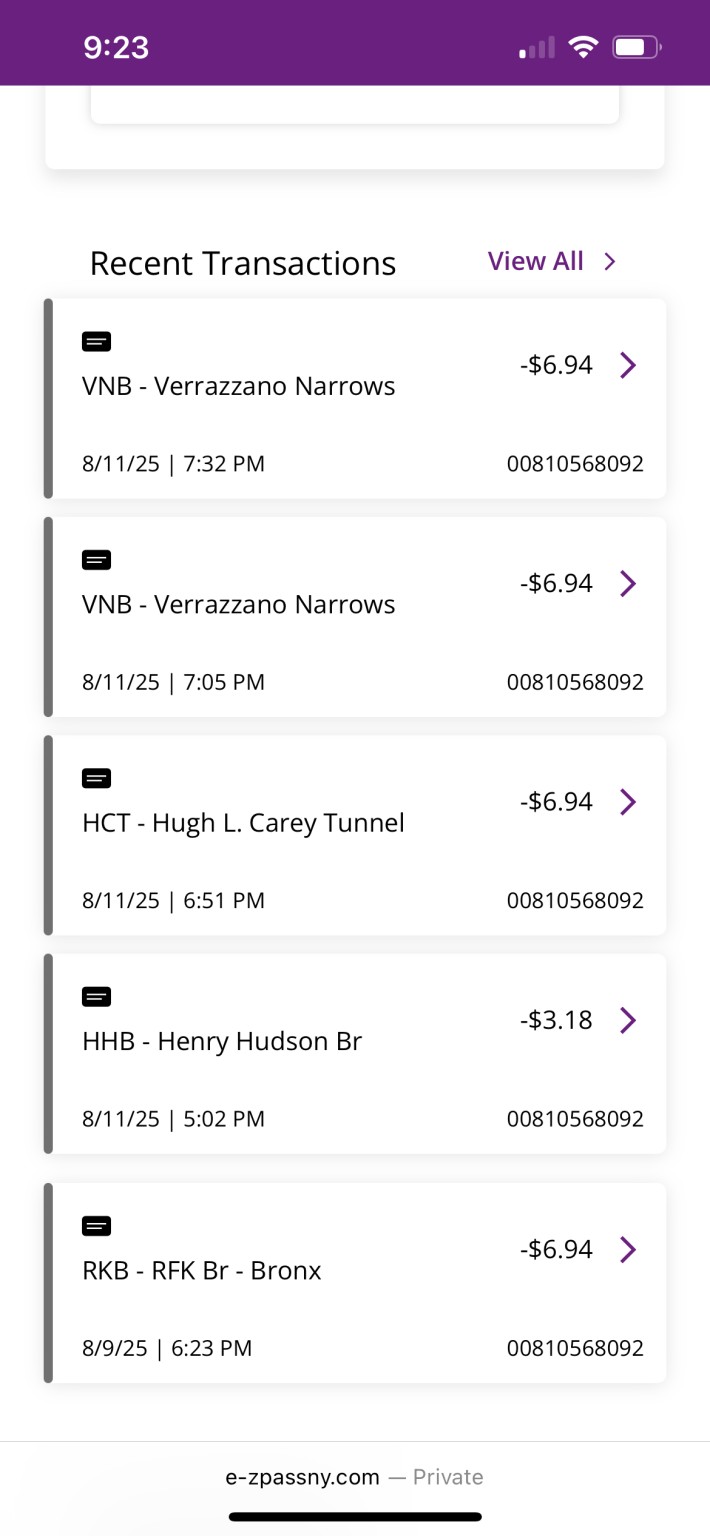Open Henry Hudson Br details chevron
710x1536 pixels.
point(628,1020)
